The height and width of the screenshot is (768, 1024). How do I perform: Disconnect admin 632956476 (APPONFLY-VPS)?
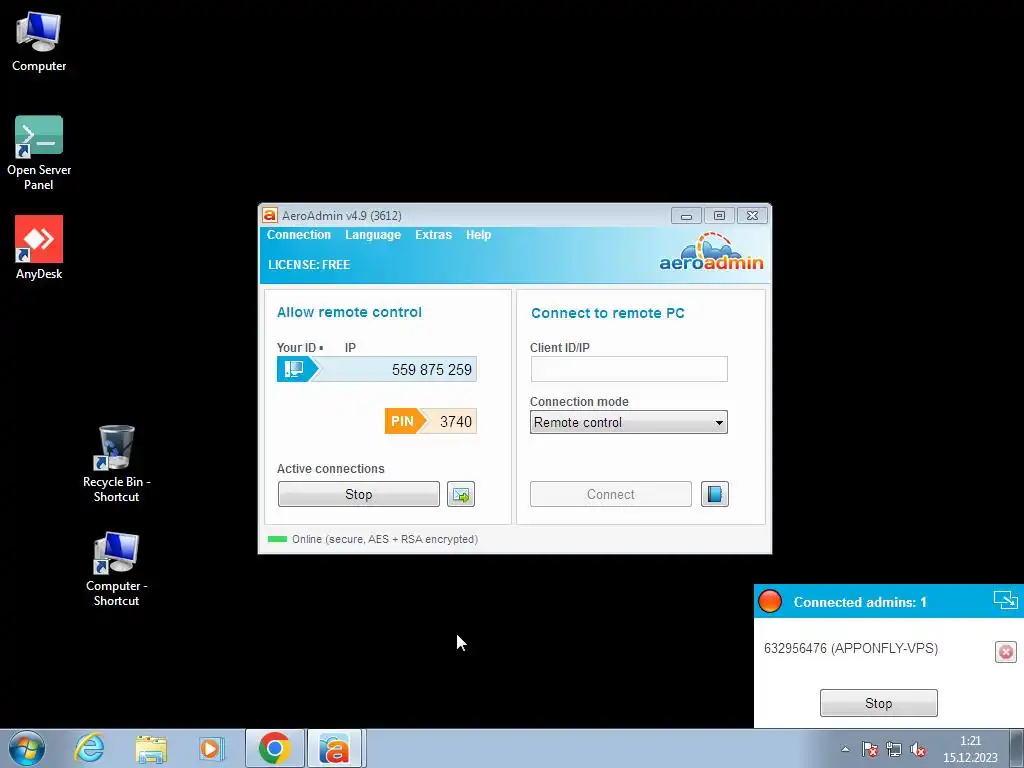pos(1006,652)
